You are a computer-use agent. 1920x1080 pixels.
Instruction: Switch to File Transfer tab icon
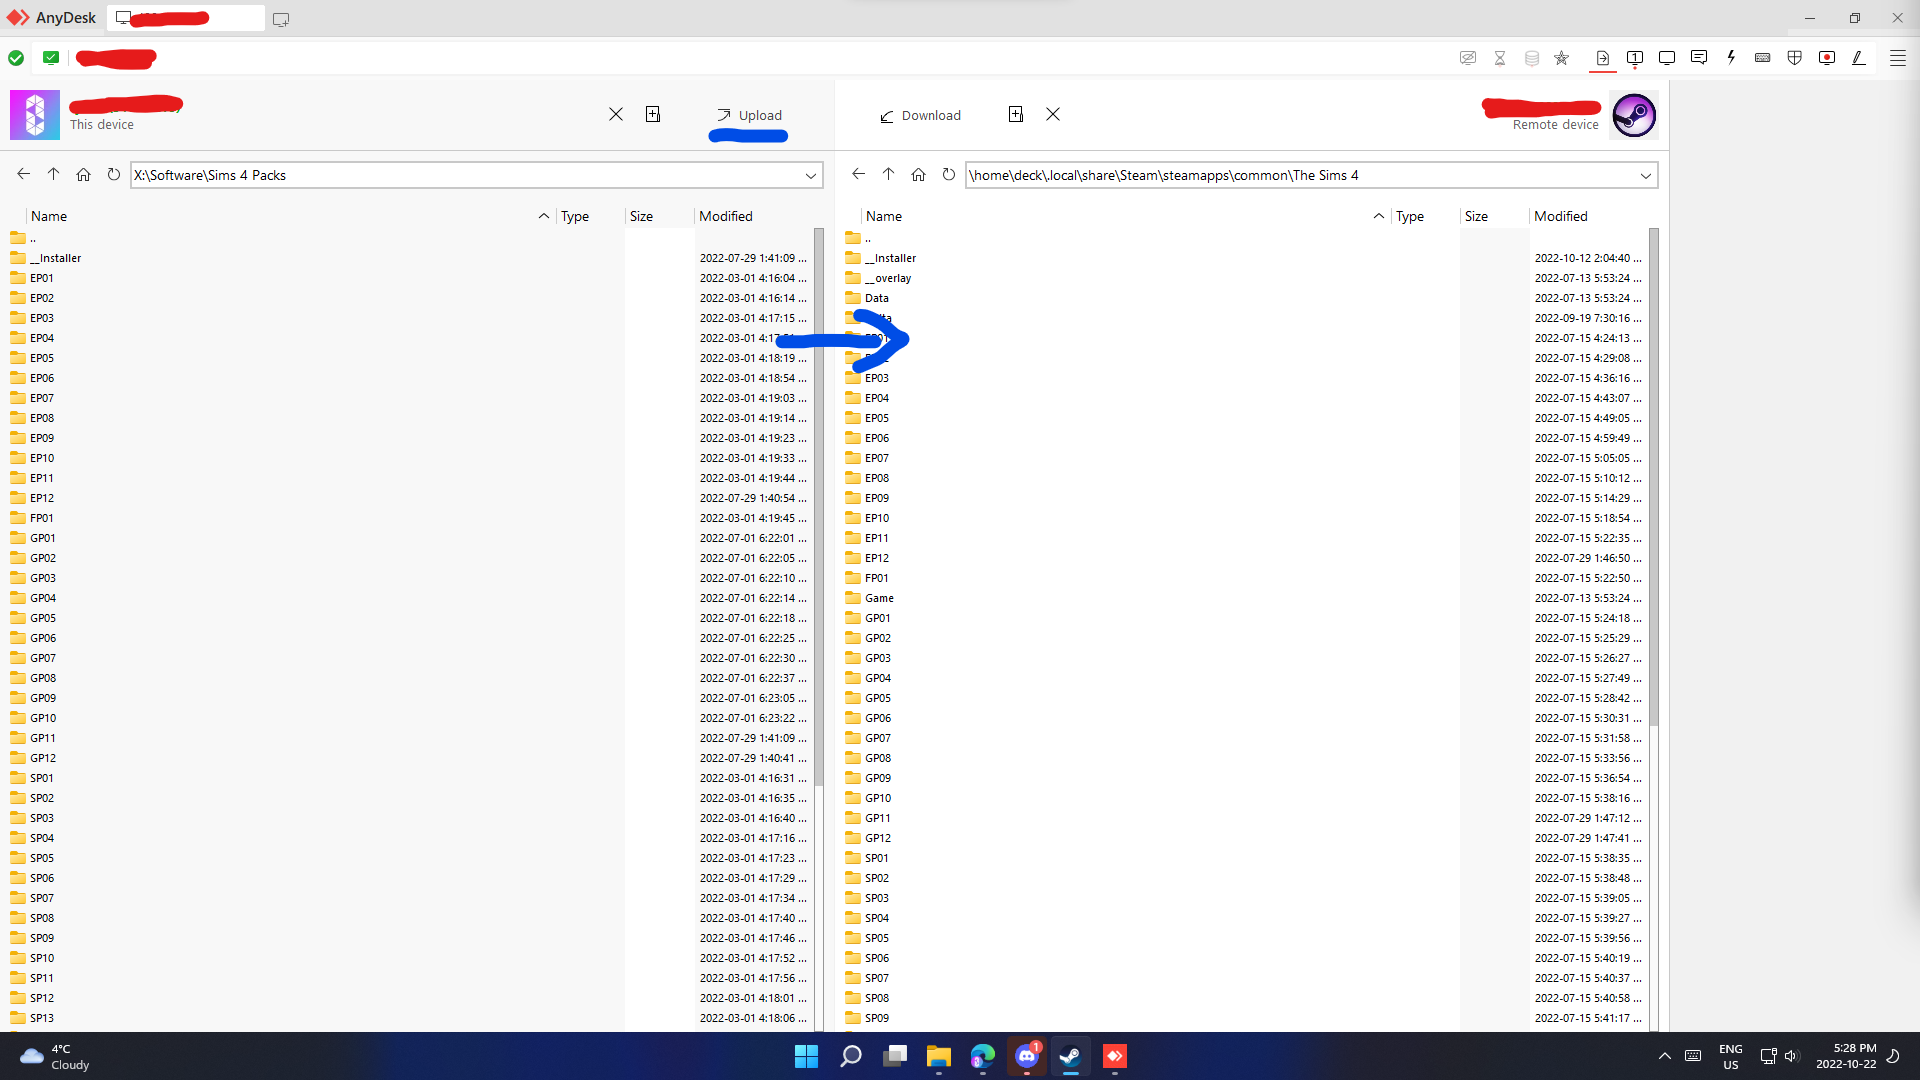[x=1602, y=58]
